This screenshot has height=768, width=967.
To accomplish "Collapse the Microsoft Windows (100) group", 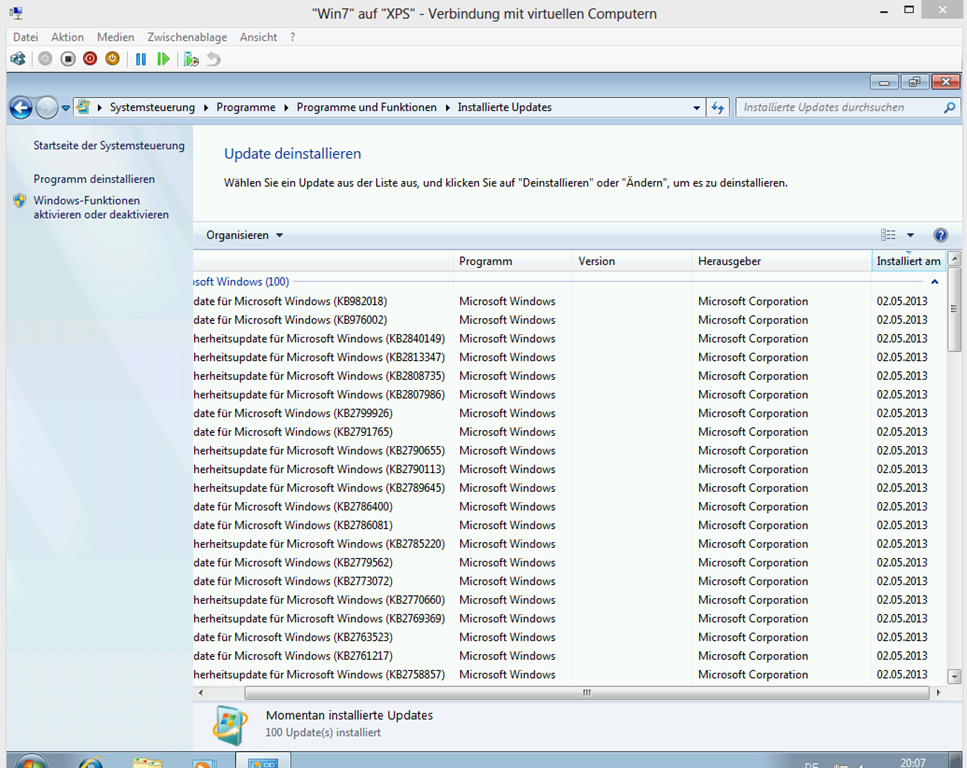I will pos(935,282).
